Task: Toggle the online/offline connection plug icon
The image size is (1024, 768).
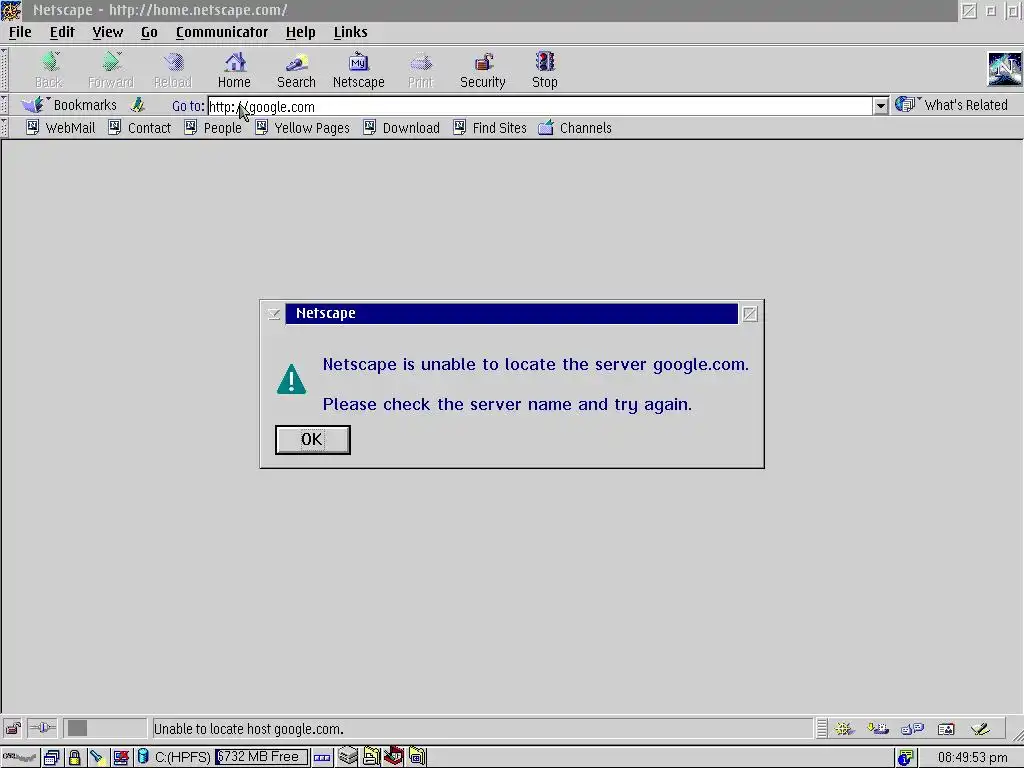Action: tap(42, 728)
